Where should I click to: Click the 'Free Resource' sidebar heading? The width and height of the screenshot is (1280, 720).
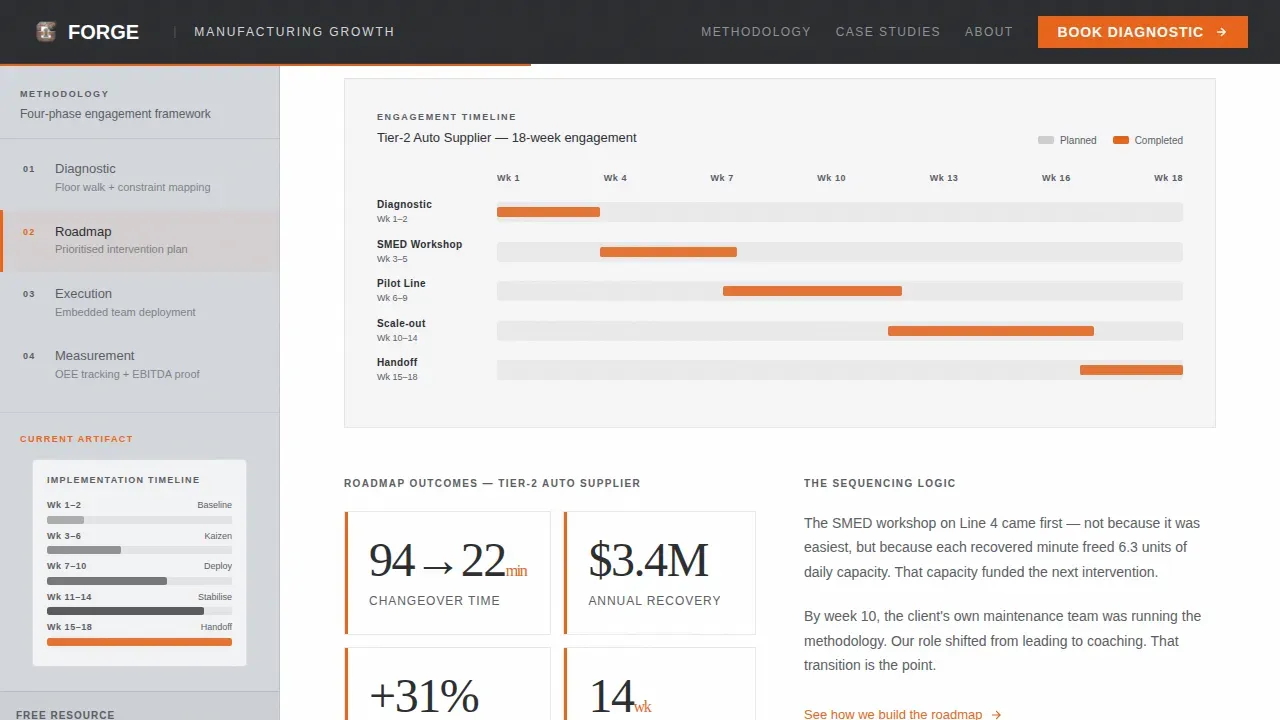[65, 714]
